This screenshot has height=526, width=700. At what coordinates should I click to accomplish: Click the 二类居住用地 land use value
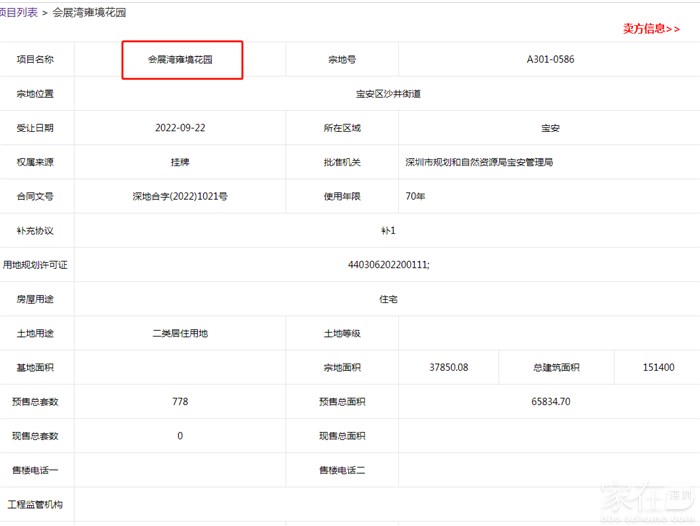[x=180, y=334]
